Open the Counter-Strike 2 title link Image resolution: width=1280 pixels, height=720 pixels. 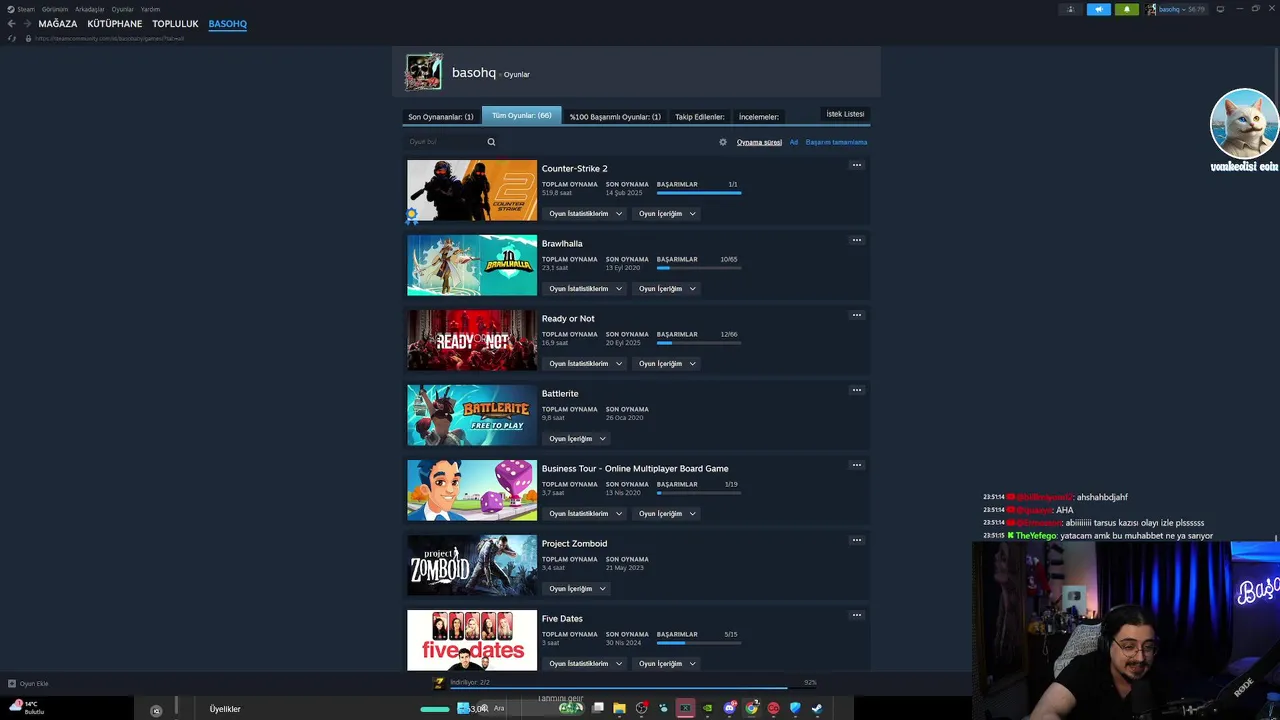coord(574,169)
